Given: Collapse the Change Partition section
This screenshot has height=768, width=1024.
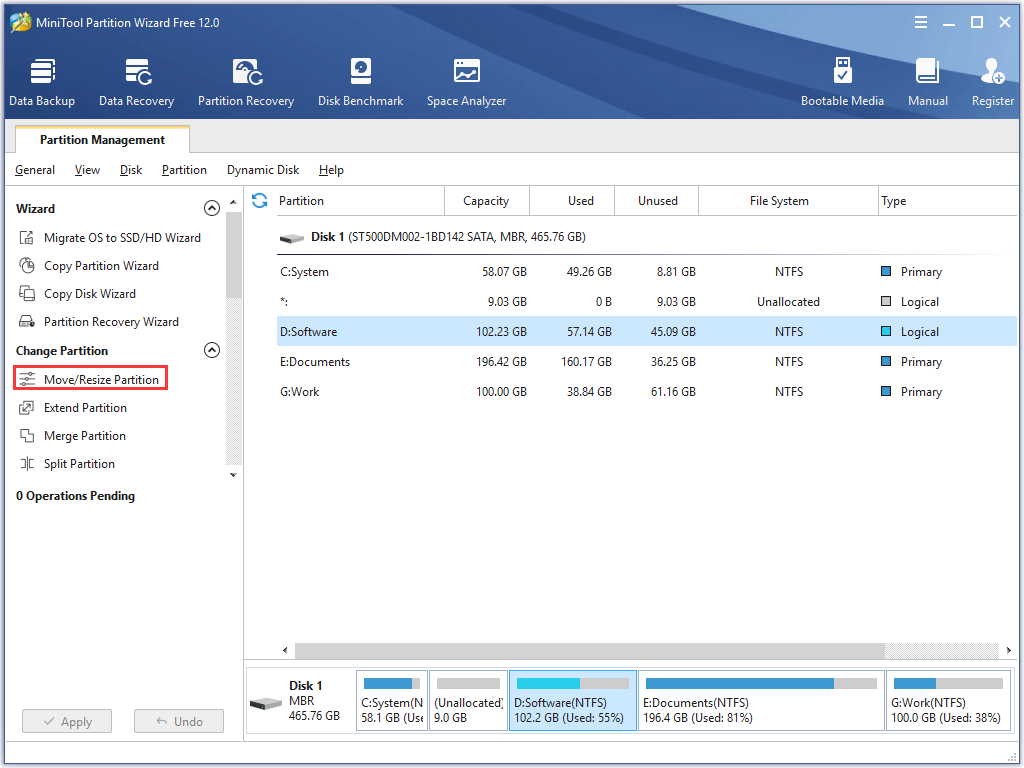Looking at the screenshot, I should point(212,350).
